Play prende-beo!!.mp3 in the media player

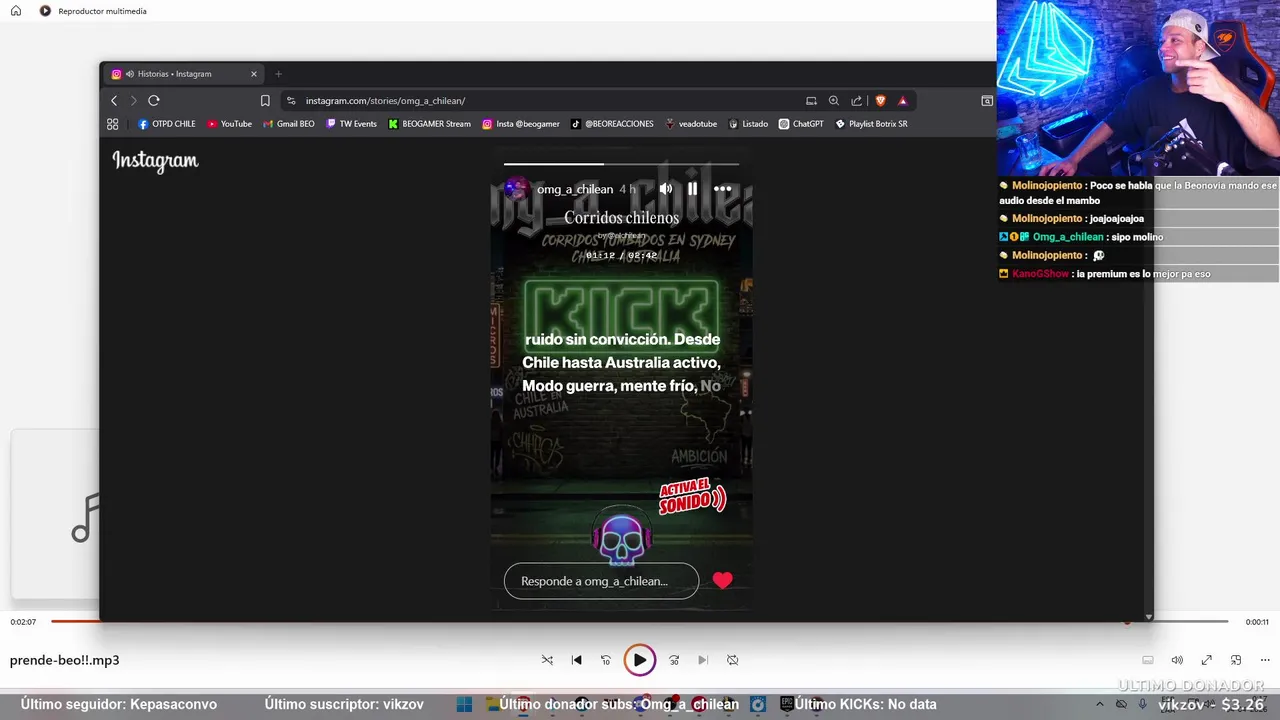(x=640, y=660)
